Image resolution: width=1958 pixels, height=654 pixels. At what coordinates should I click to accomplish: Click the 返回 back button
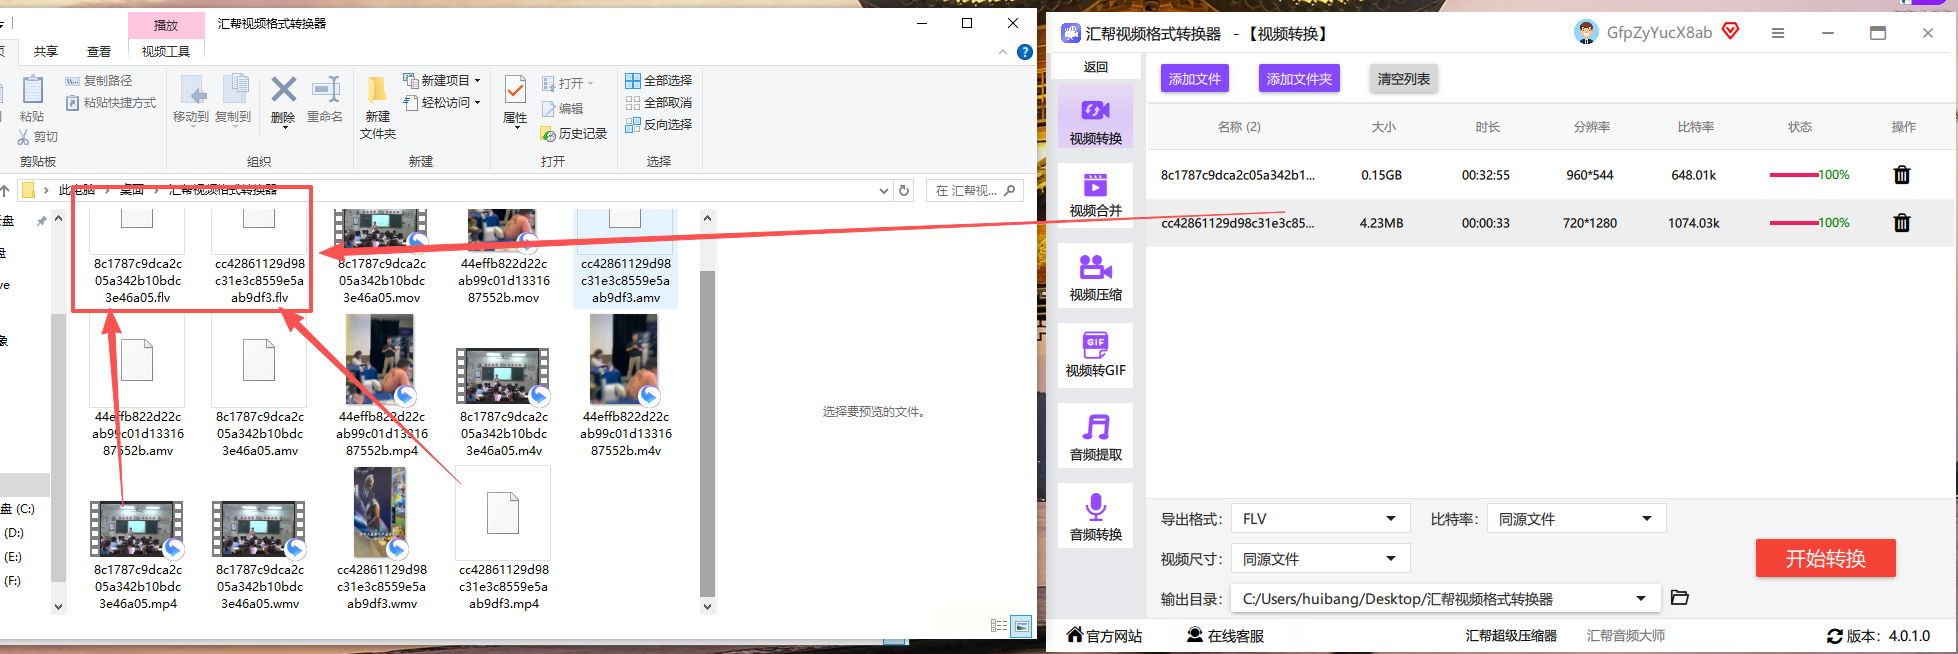[x=1096, y=67]
